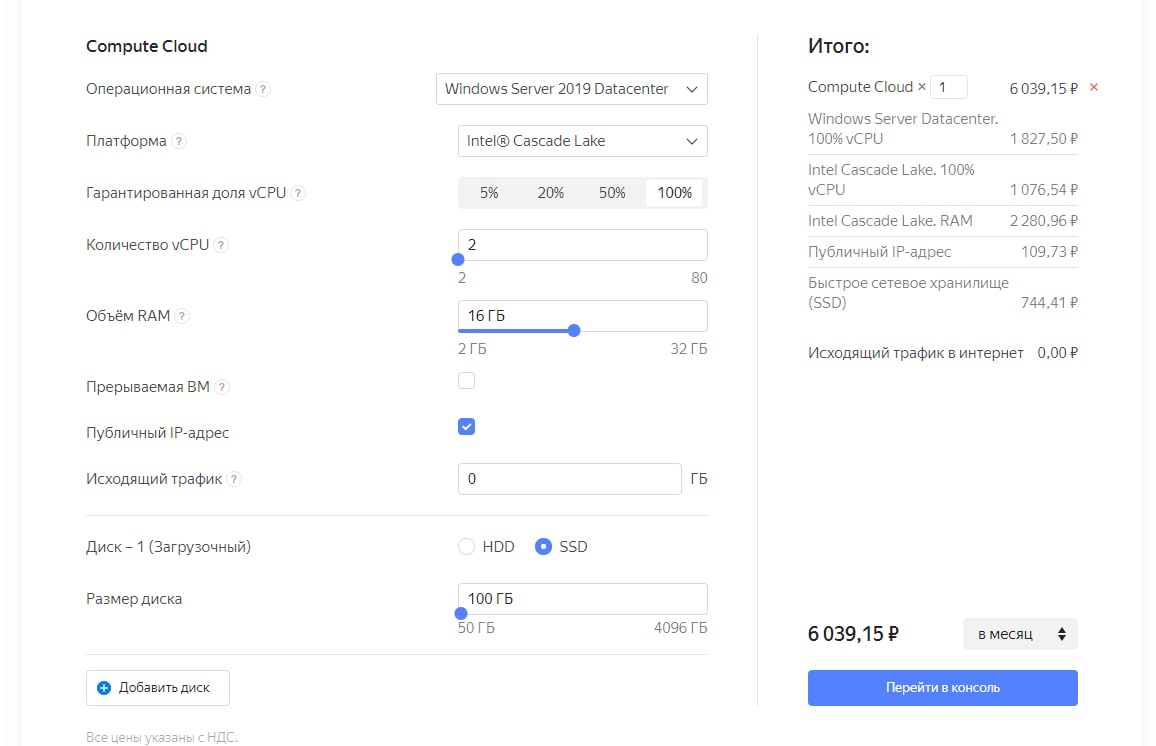This screenshot has width=1156, height=746.
Task: Focus Compute Cloud quantity field
Action: [948, 87]
